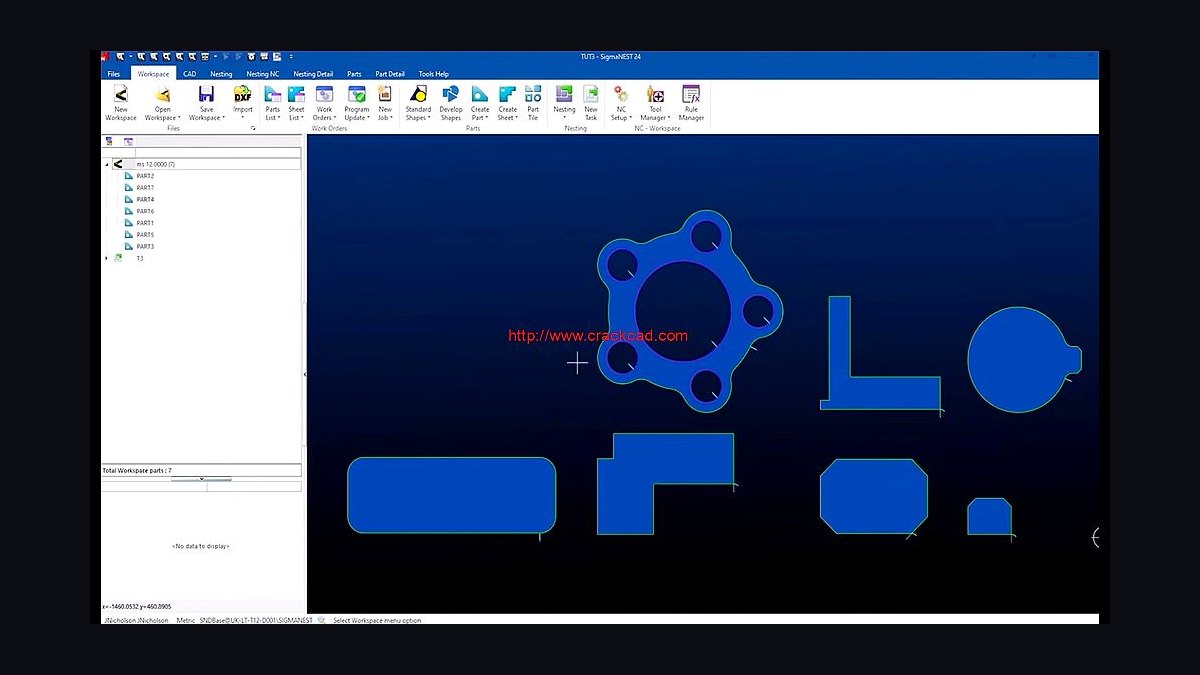The height and width of the screenshot is (675, 1200).
Task: Select PART3 in the tree
Action: click(x=145, y=246)
